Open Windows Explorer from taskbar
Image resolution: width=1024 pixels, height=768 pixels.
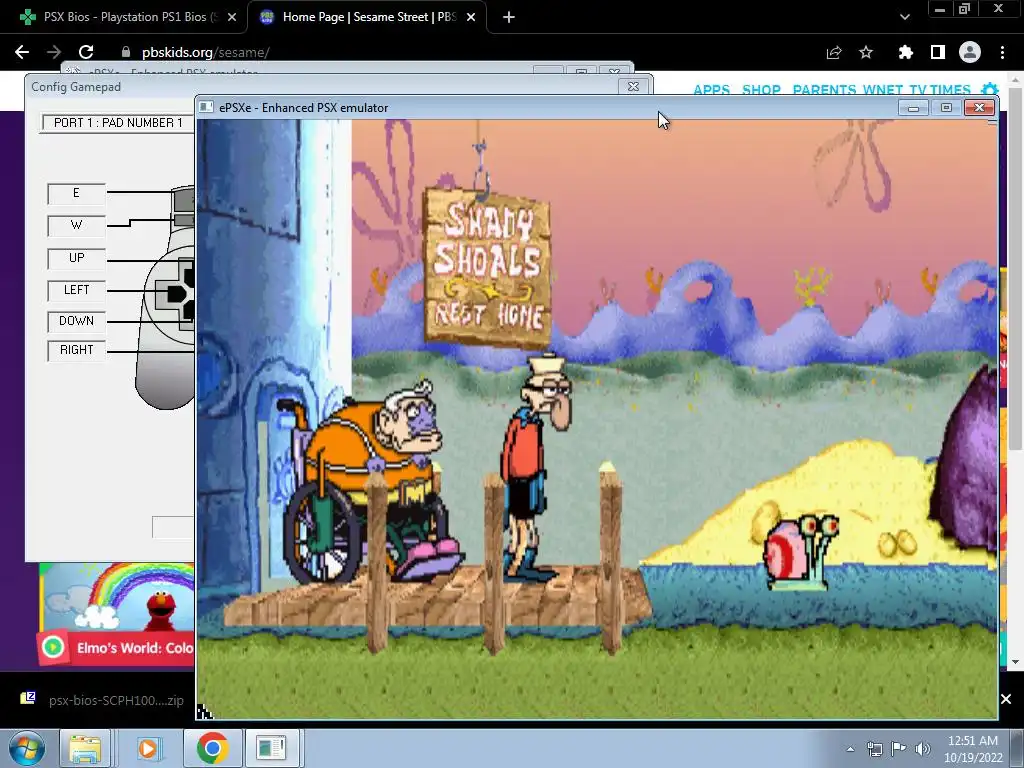point(85,748)
